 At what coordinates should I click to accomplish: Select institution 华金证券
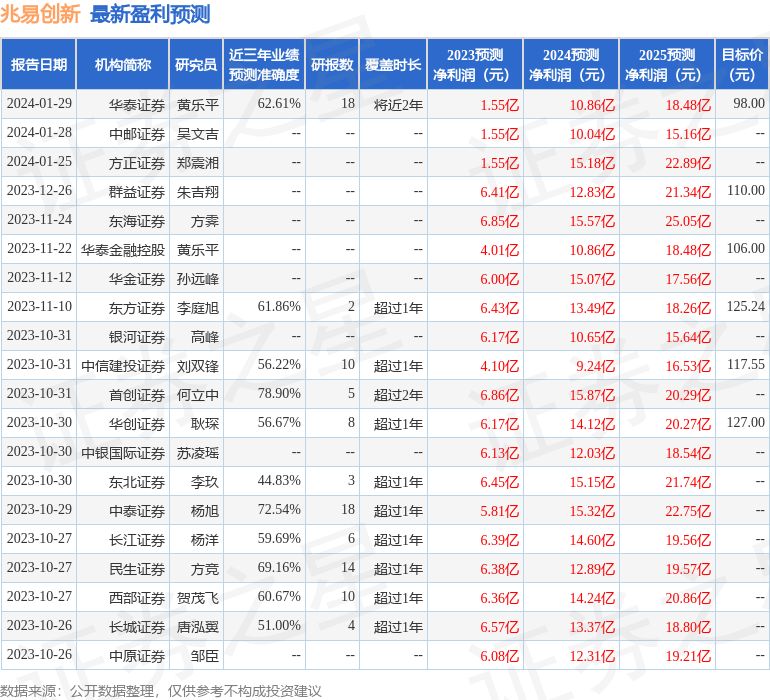coord(137,279)
